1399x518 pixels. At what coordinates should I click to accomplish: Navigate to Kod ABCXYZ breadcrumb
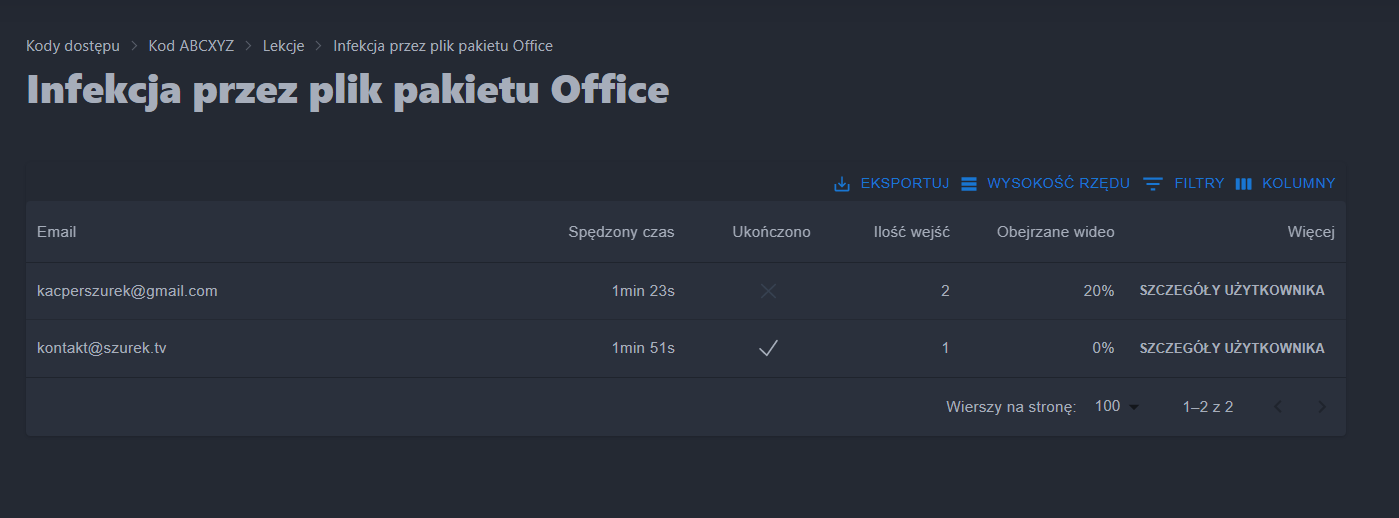pos(191,46)
